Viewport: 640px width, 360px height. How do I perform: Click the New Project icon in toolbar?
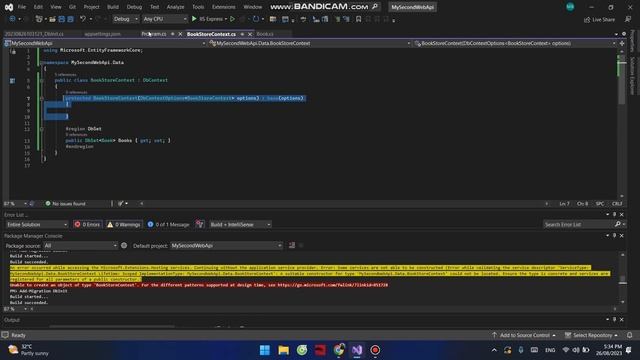39,19
